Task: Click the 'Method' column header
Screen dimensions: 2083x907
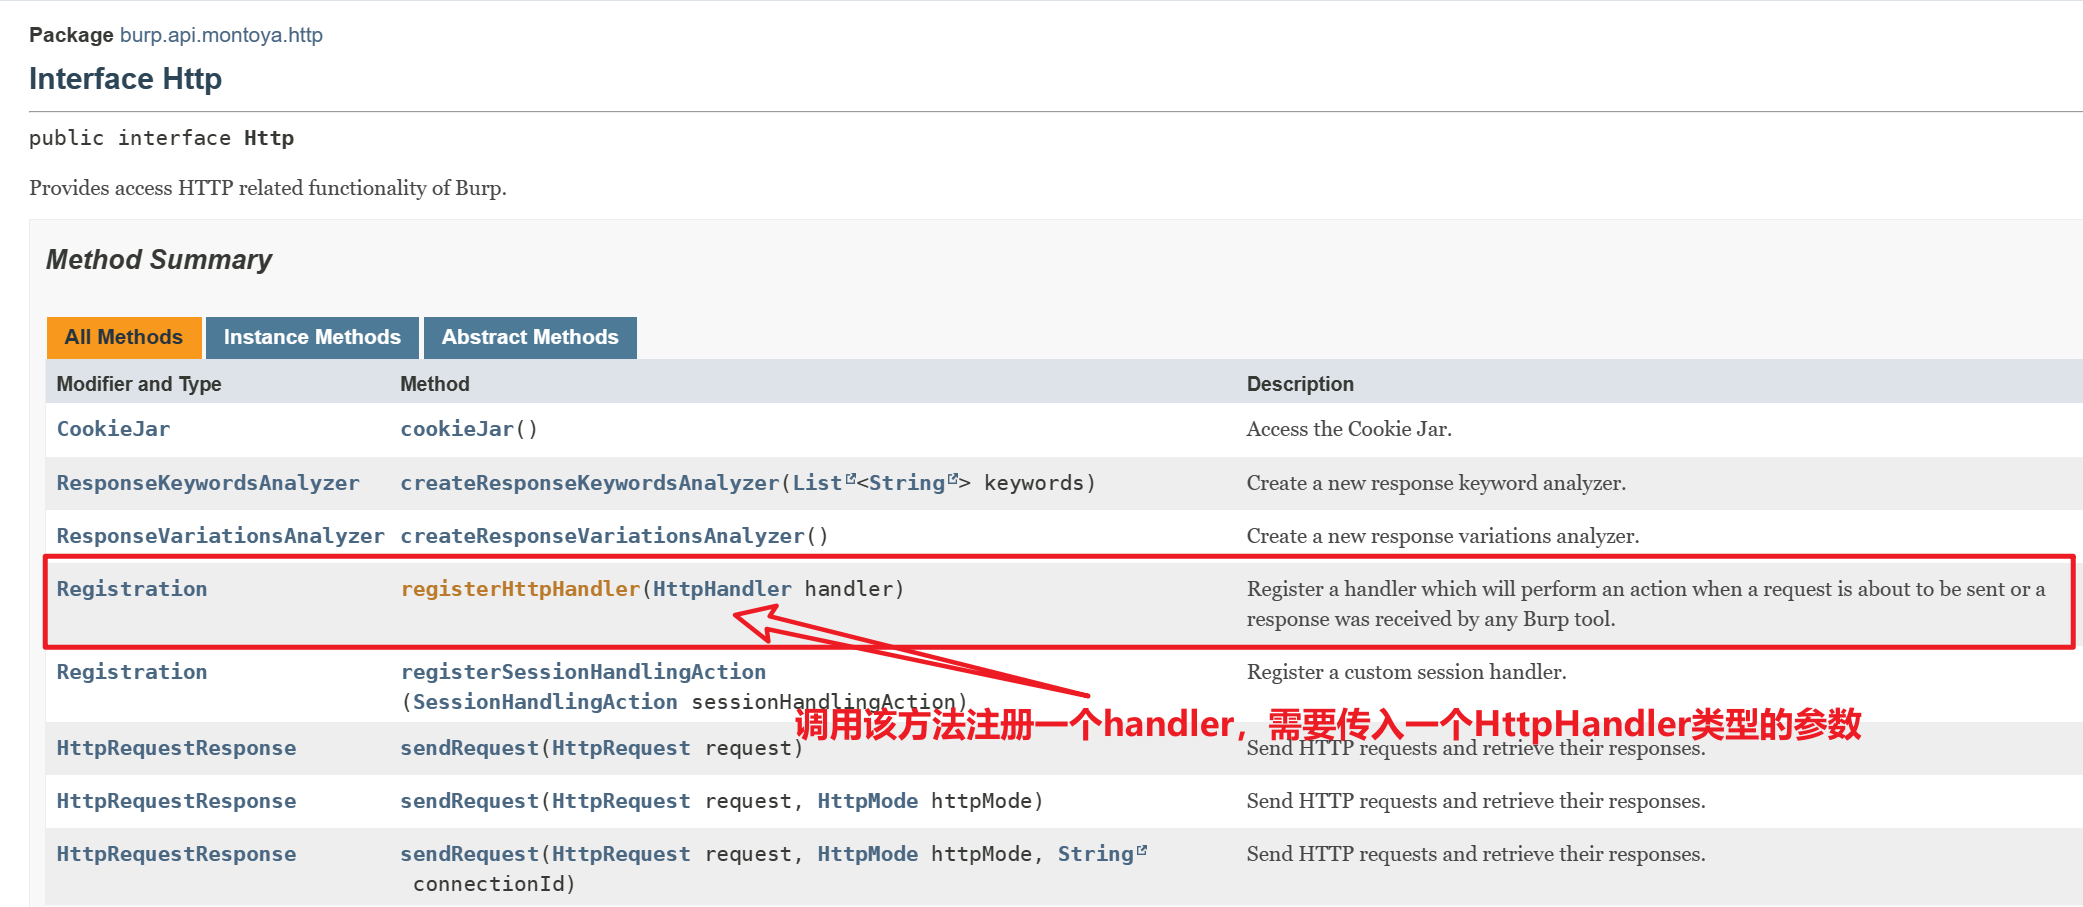Action: point(435,384)
